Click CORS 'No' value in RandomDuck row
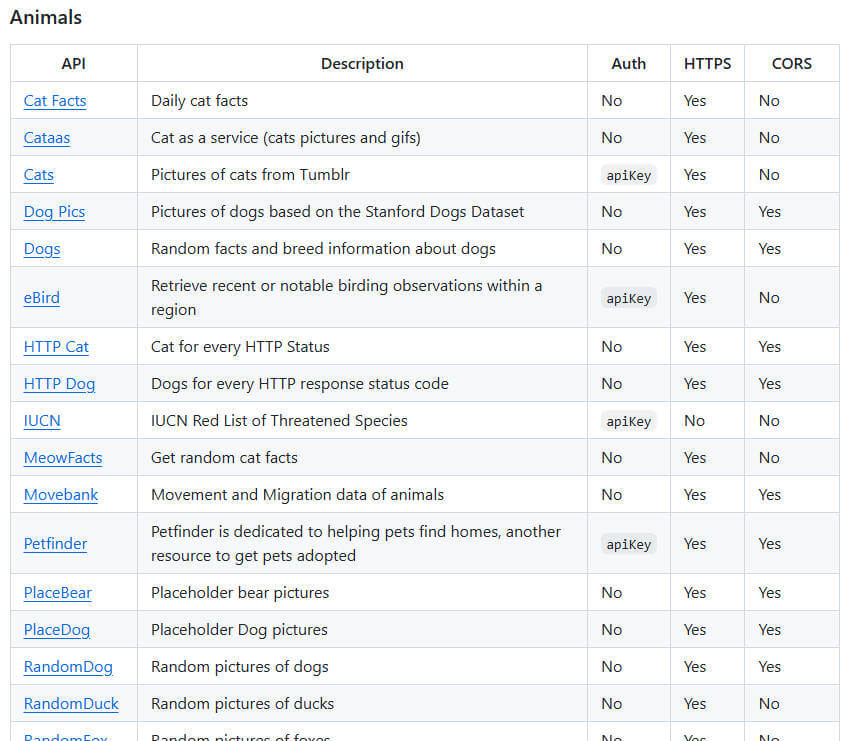 (x=769, y=703)
